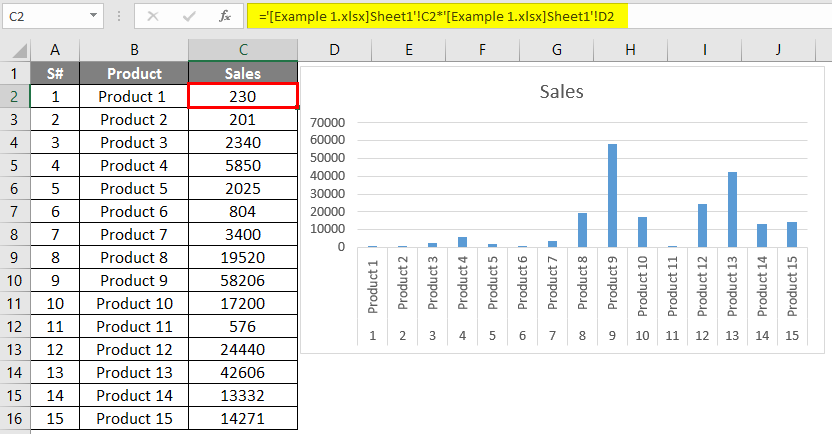Click the Product 10 bar in chart

(642, 232)
